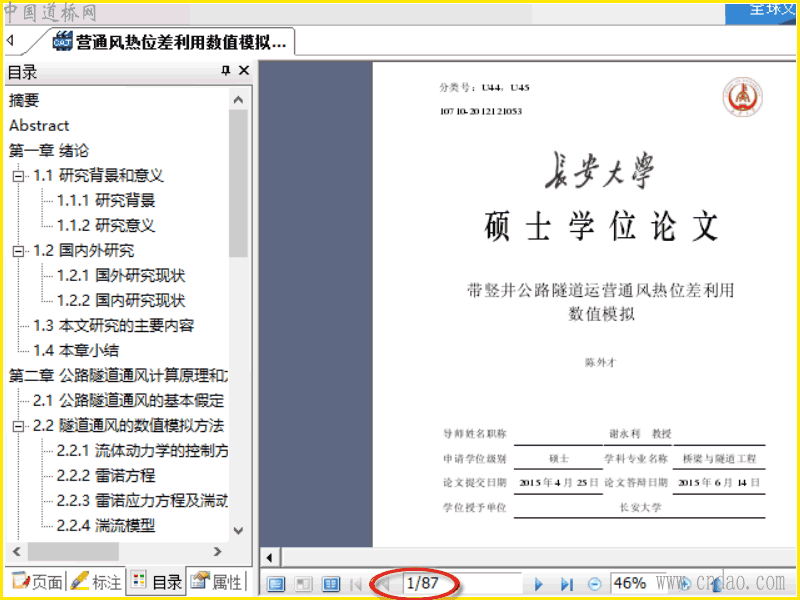This screenshot has height=600, width=800.
Task: Select 2.2 隧道通风的数值模拟方法 entry
Action: point(128,426)
